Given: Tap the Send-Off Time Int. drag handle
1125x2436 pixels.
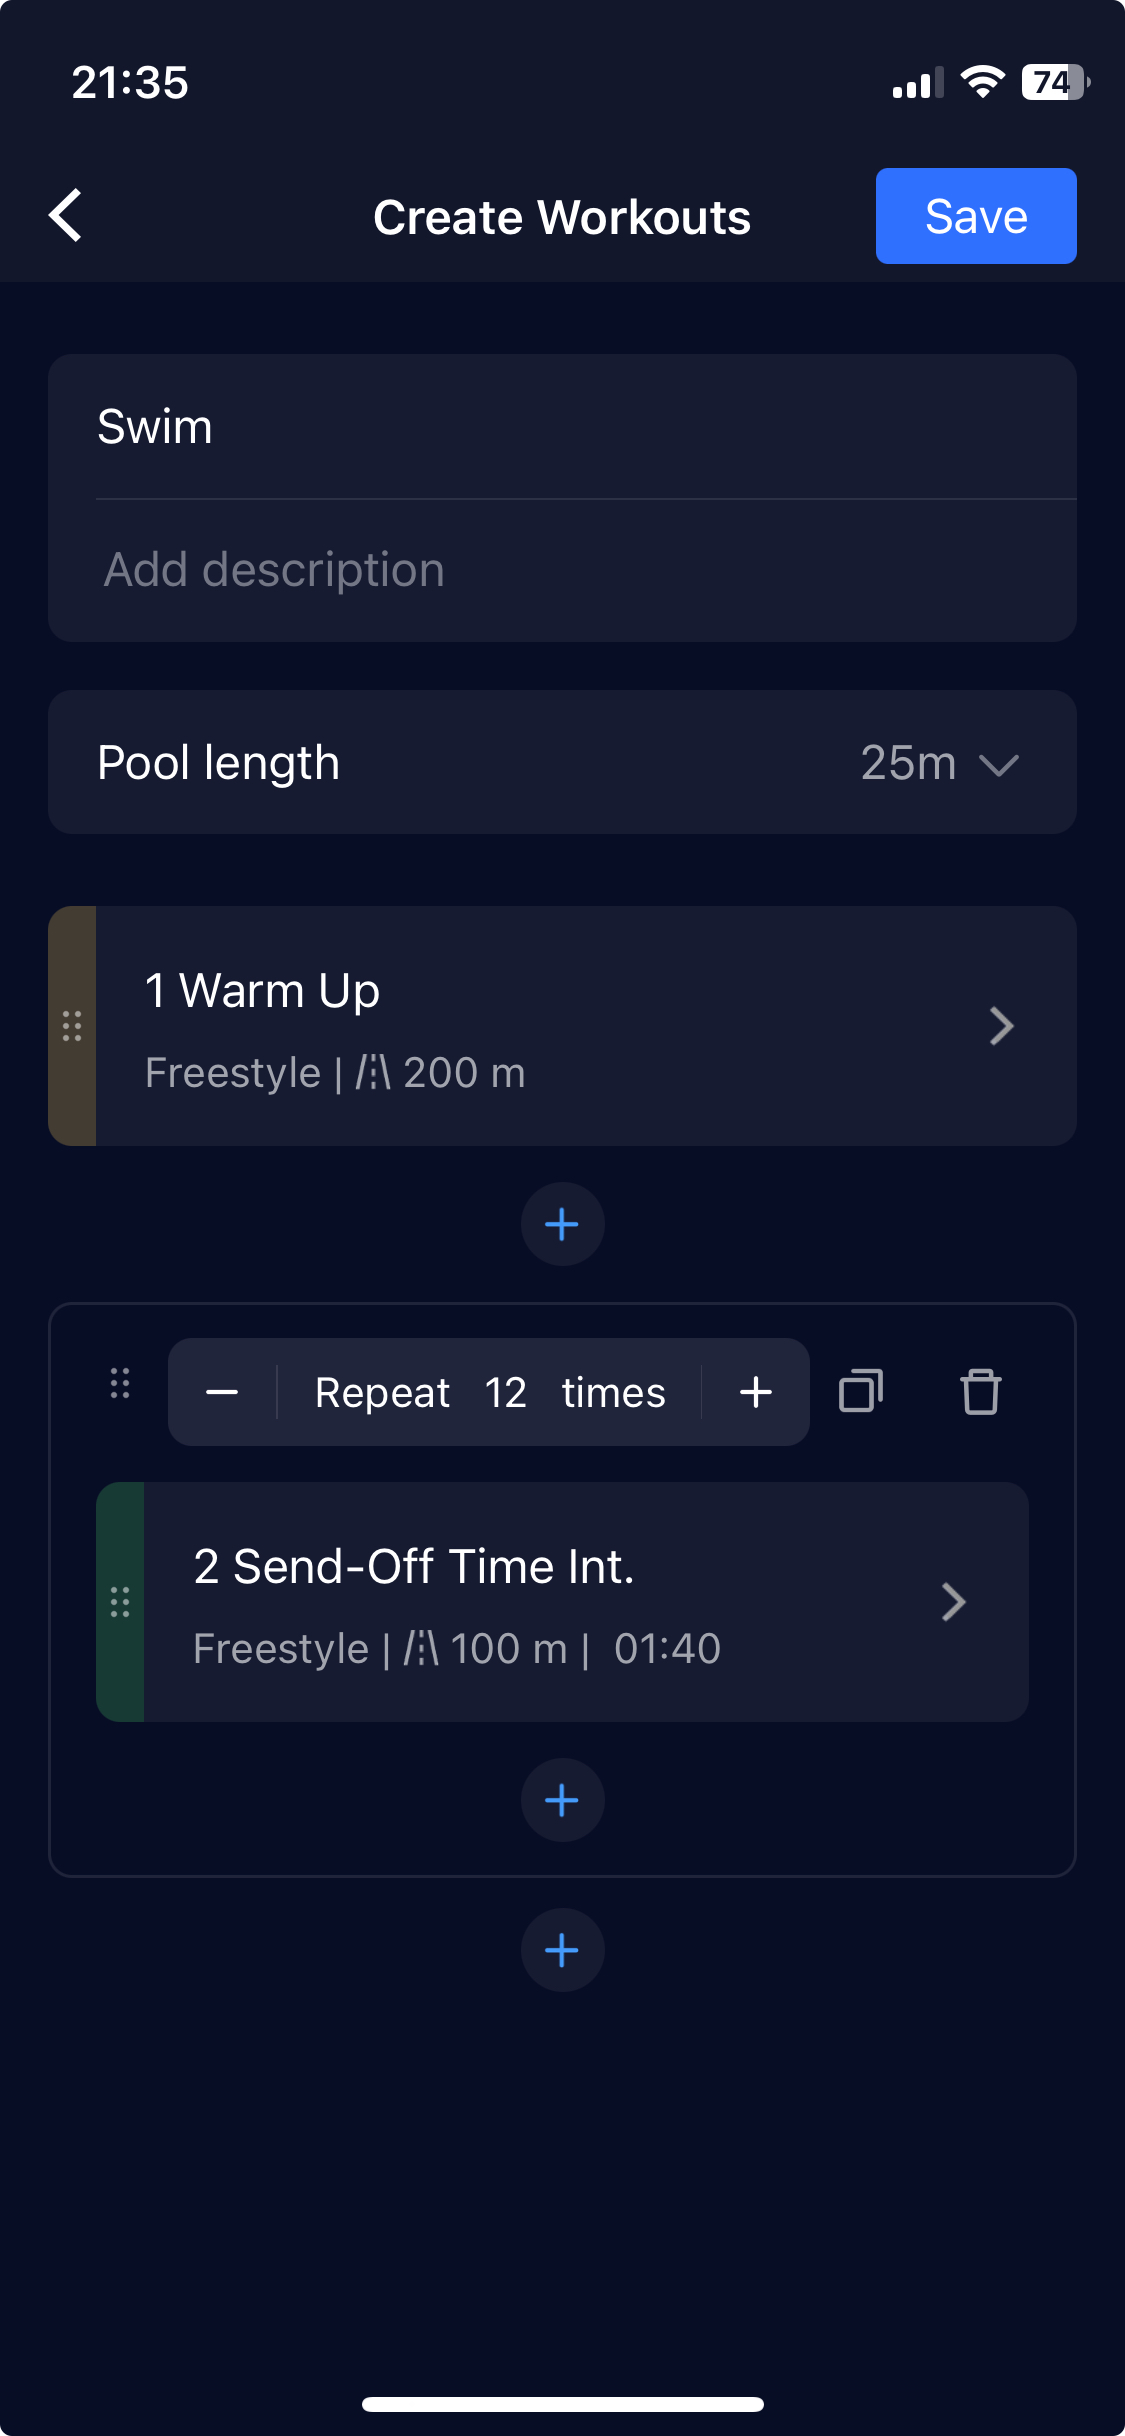Looking at the screenshot, I should tap(120, 1602).
